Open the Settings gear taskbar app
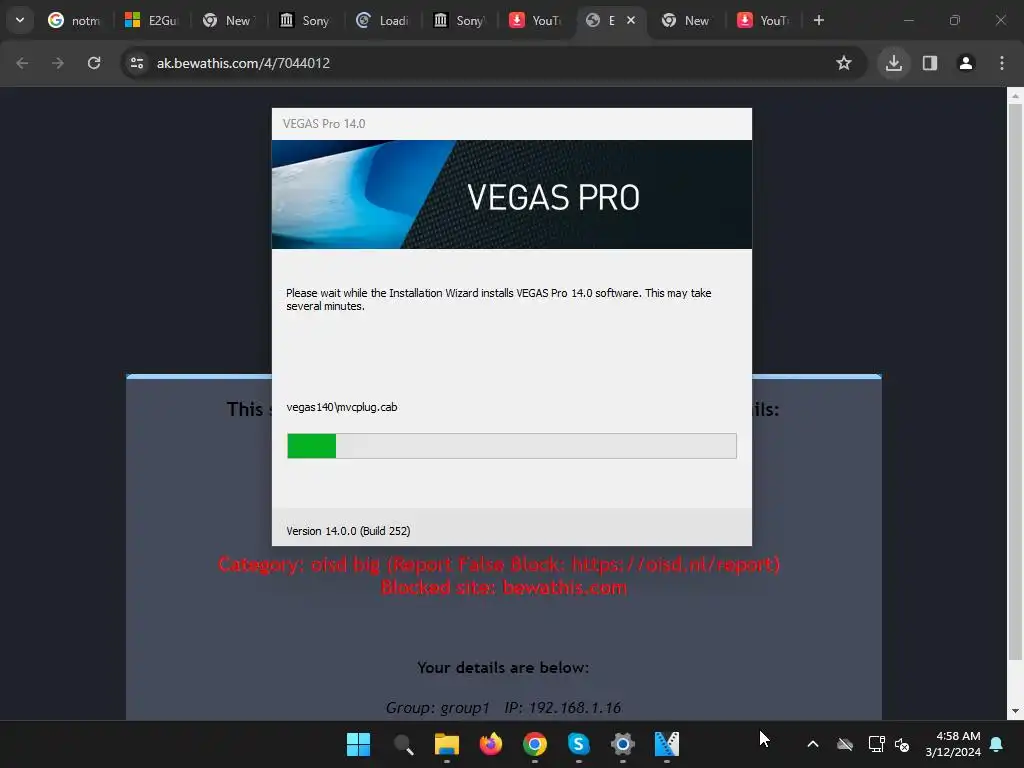The height and width of the screenshot is (768, 1024). click(622, 744)
